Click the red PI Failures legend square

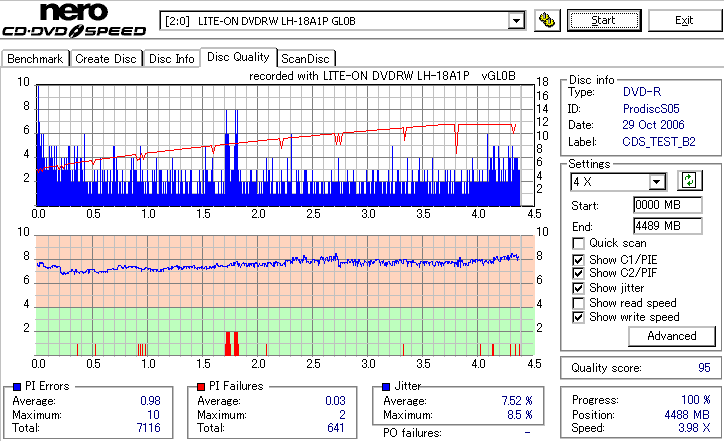(201, 387)
